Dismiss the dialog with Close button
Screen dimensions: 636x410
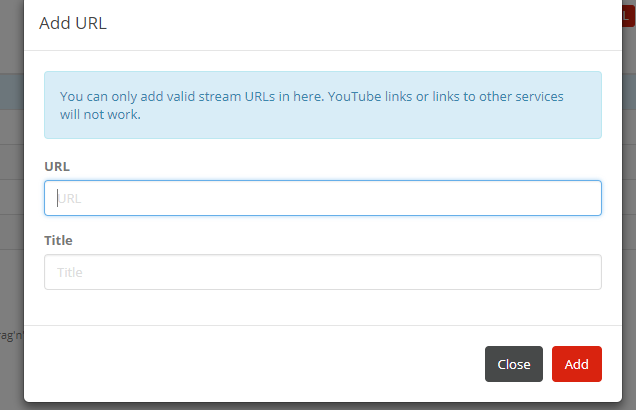[513, 364]
